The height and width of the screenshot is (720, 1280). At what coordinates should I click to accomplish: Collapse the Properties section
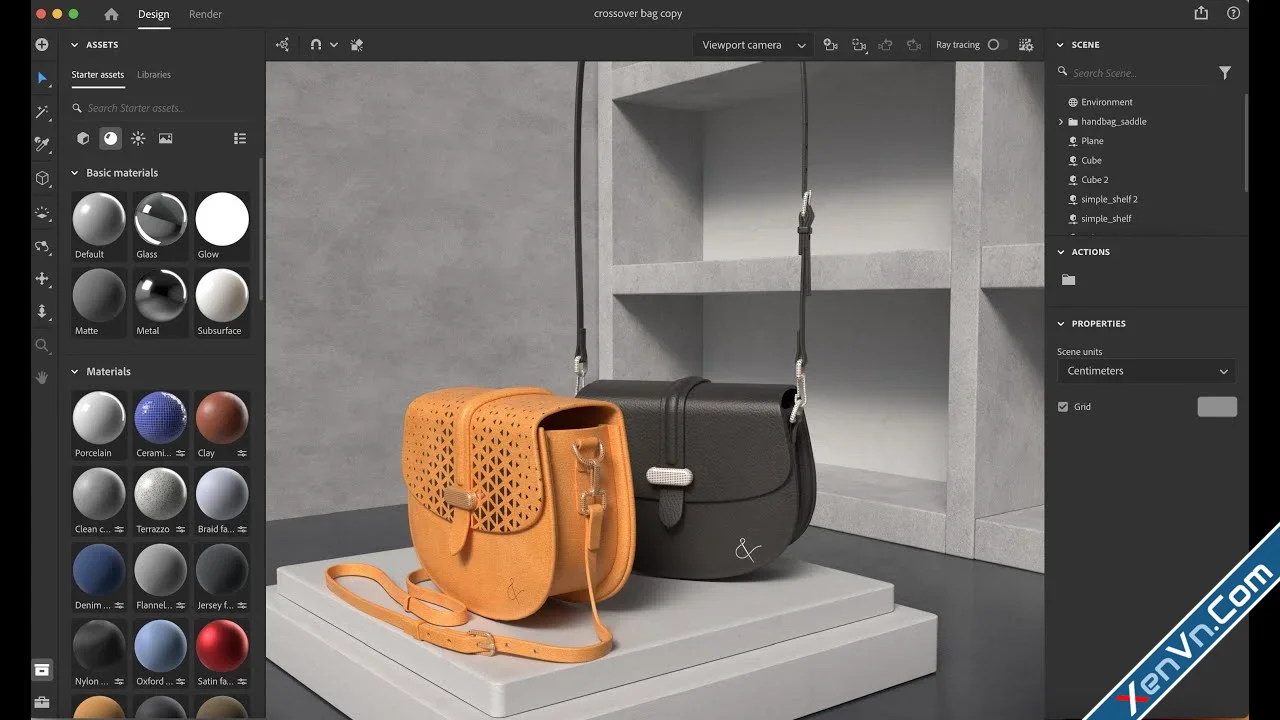pos(1061,324)
